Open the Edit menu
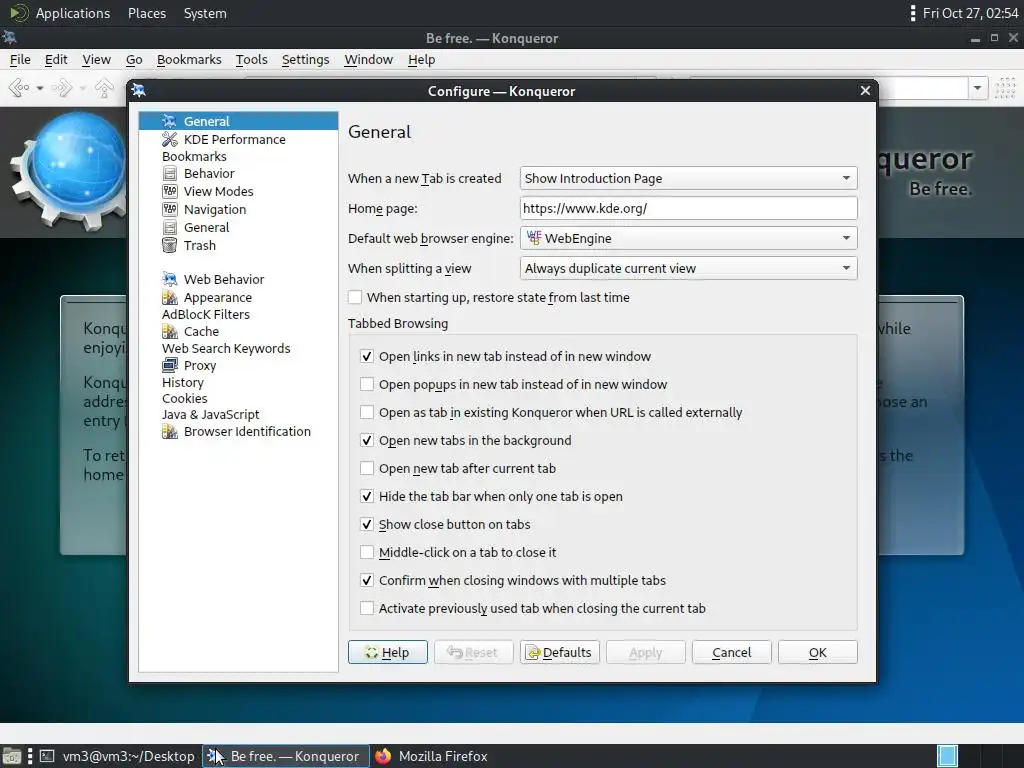The height and width of the screenshot is (768, 1024). coord(56,59)
